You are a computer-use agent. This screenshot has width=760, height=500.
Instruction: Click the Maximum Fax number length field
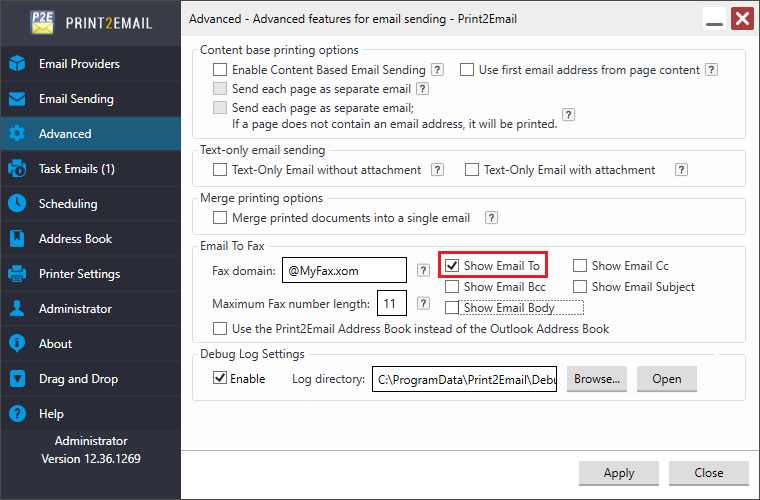[x=389, y=303]
